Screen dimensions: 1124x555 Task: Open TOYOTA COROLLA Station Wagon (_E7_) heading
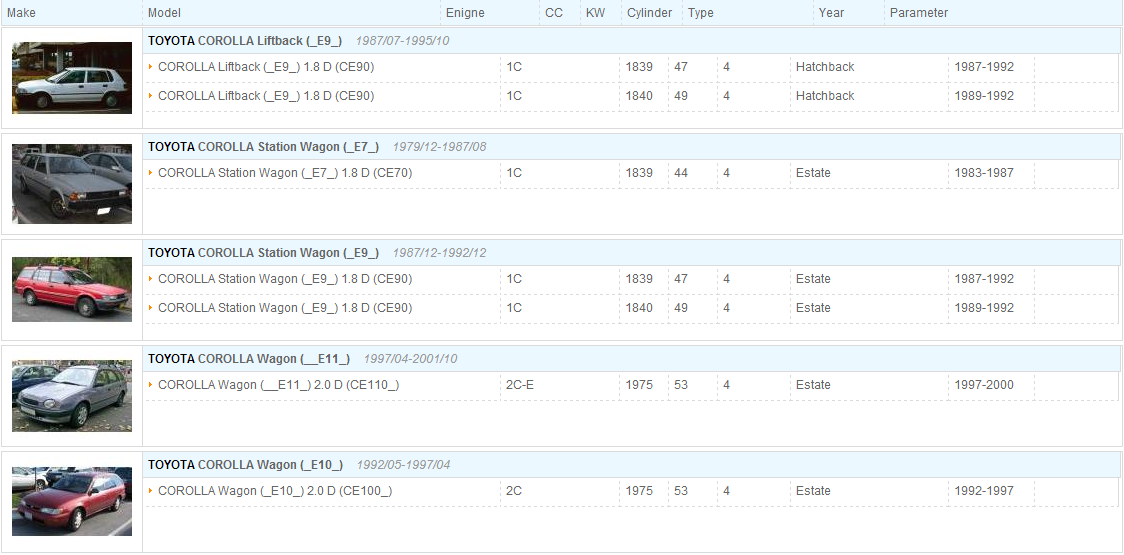point(263,147)
